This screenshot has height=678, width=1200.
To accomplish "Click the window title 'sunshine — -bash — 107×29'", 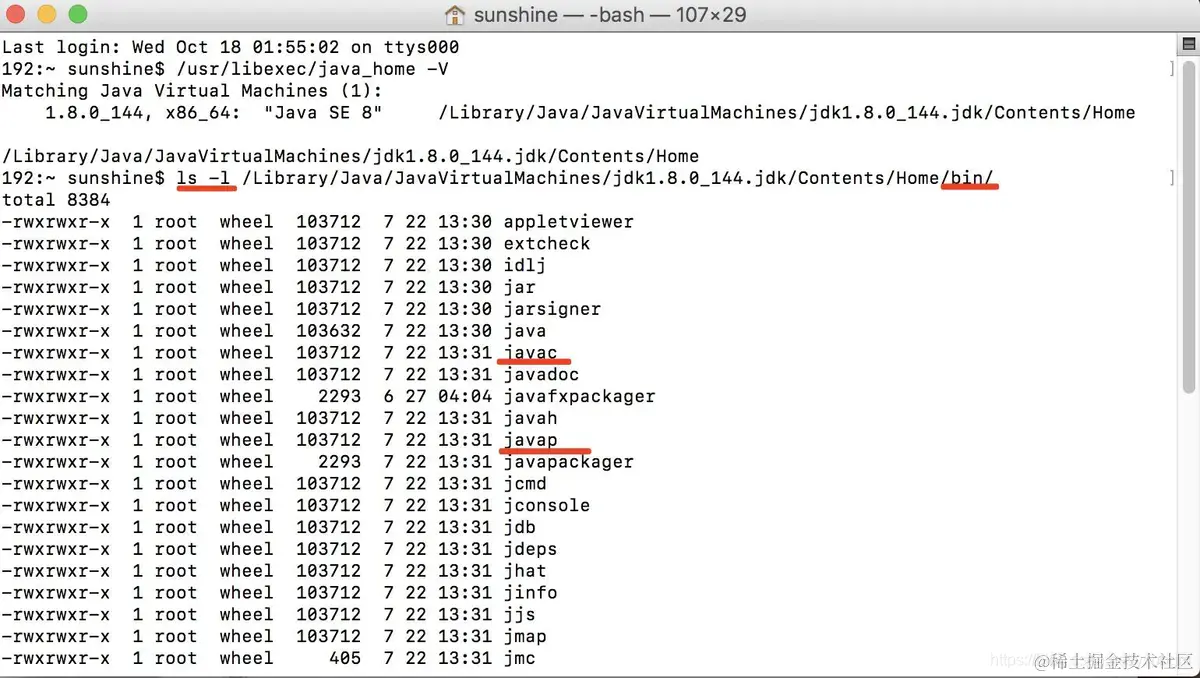I will (610, 15).
